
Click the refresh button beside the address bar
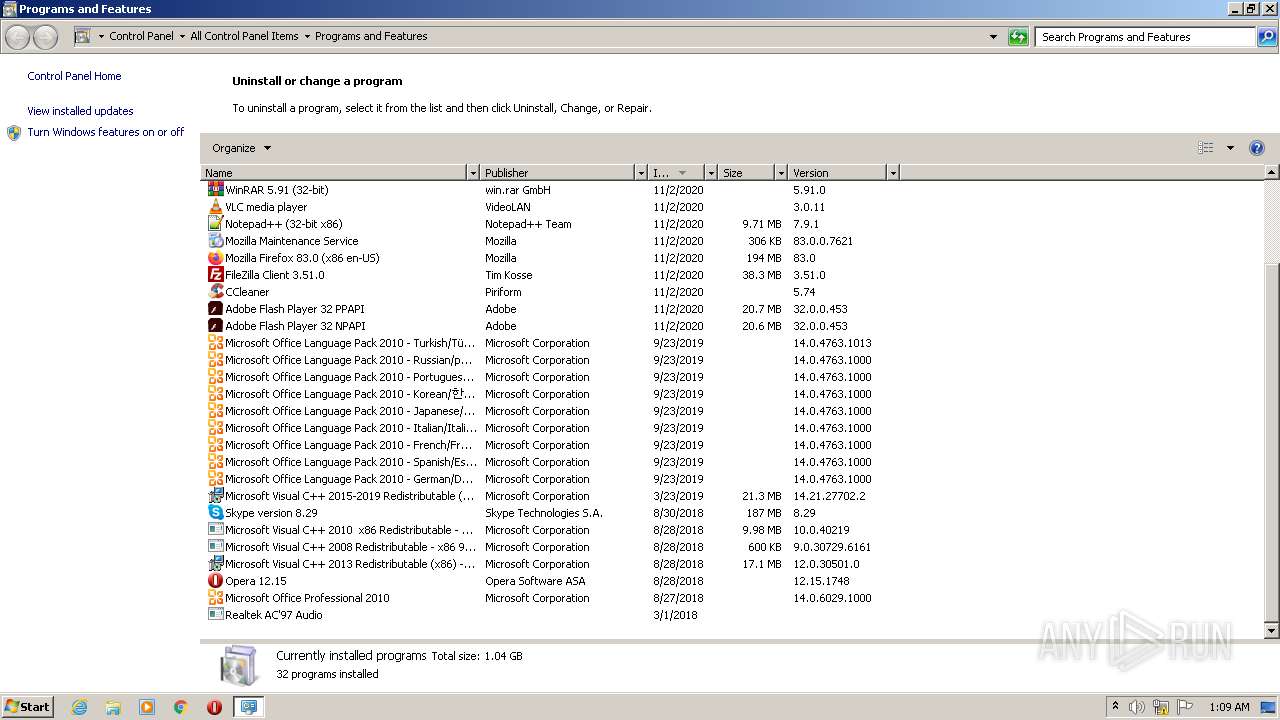[1018, 37]
